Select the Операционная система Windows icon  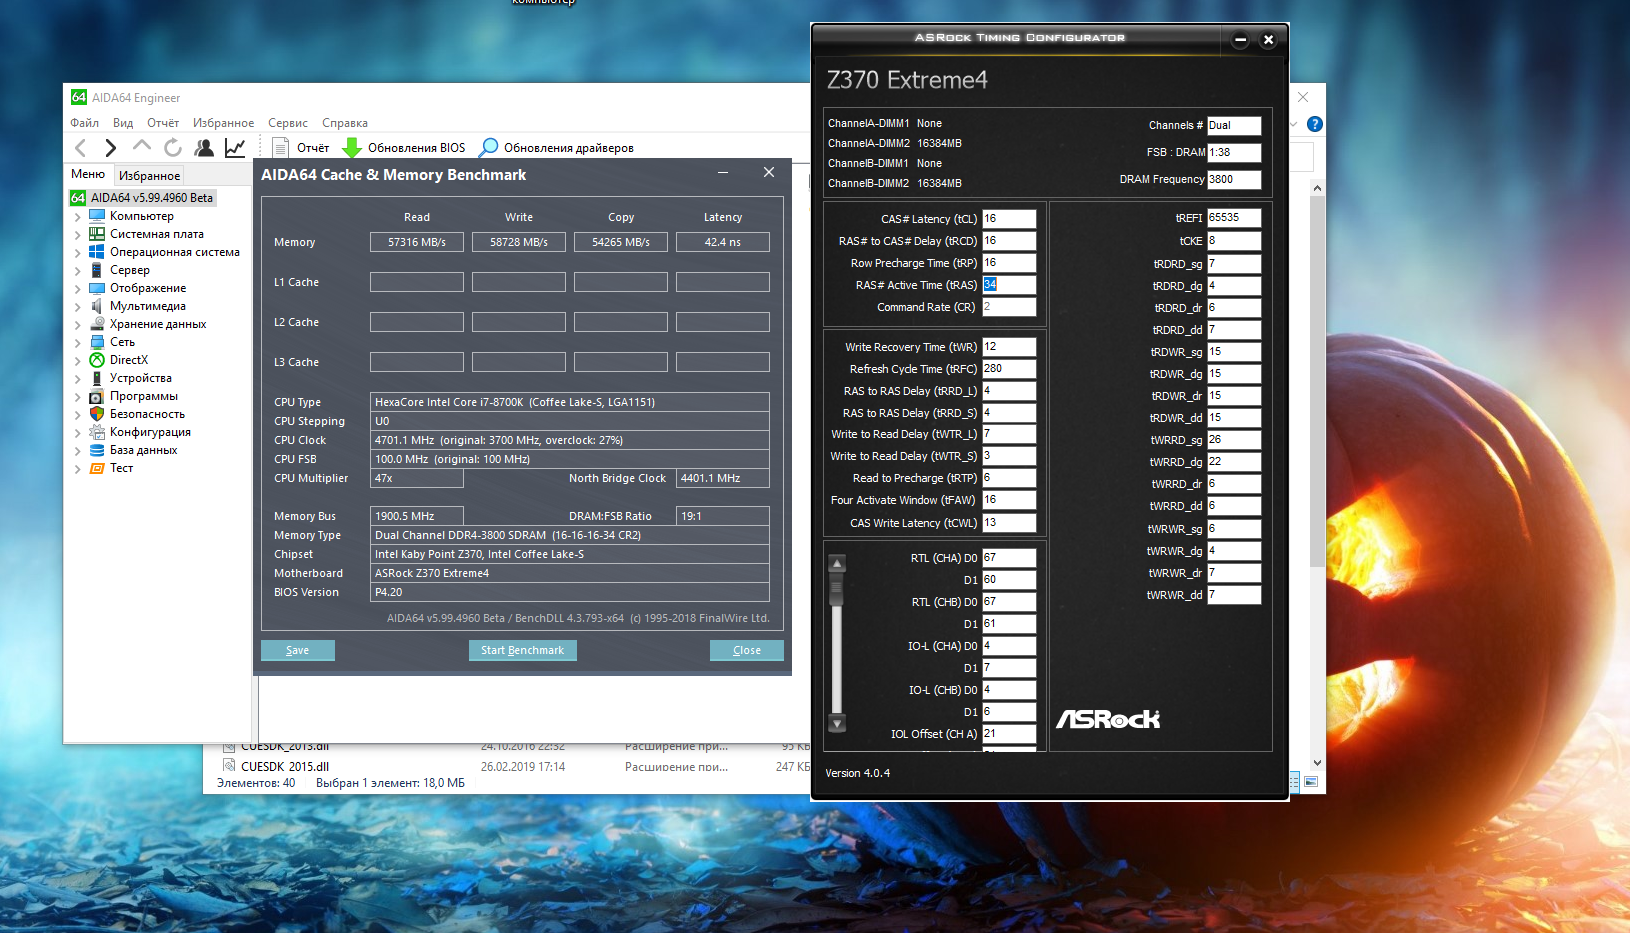97,252
